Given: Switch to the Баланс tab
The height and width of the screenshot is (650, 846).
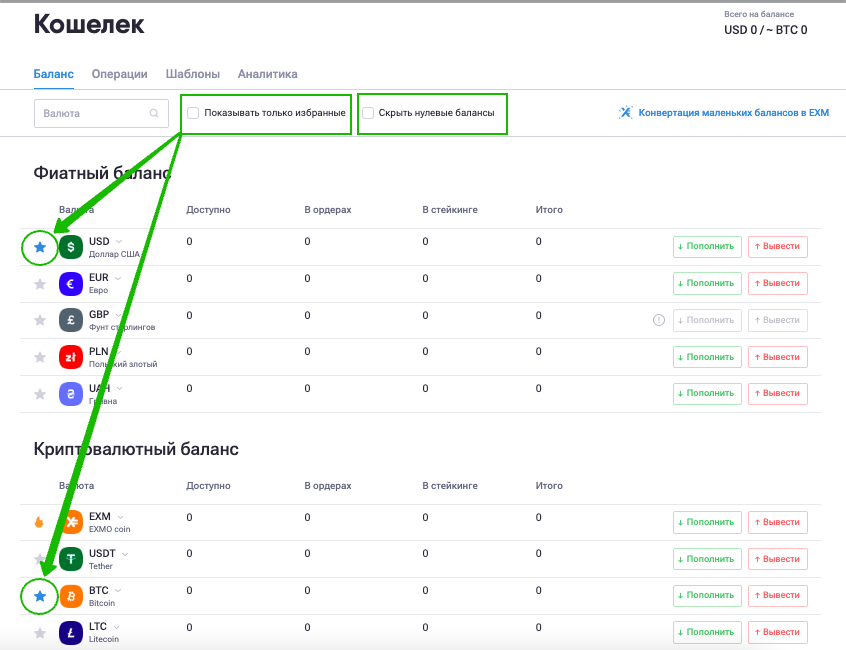Looking at the screenshot, I should tap(53, 74).
